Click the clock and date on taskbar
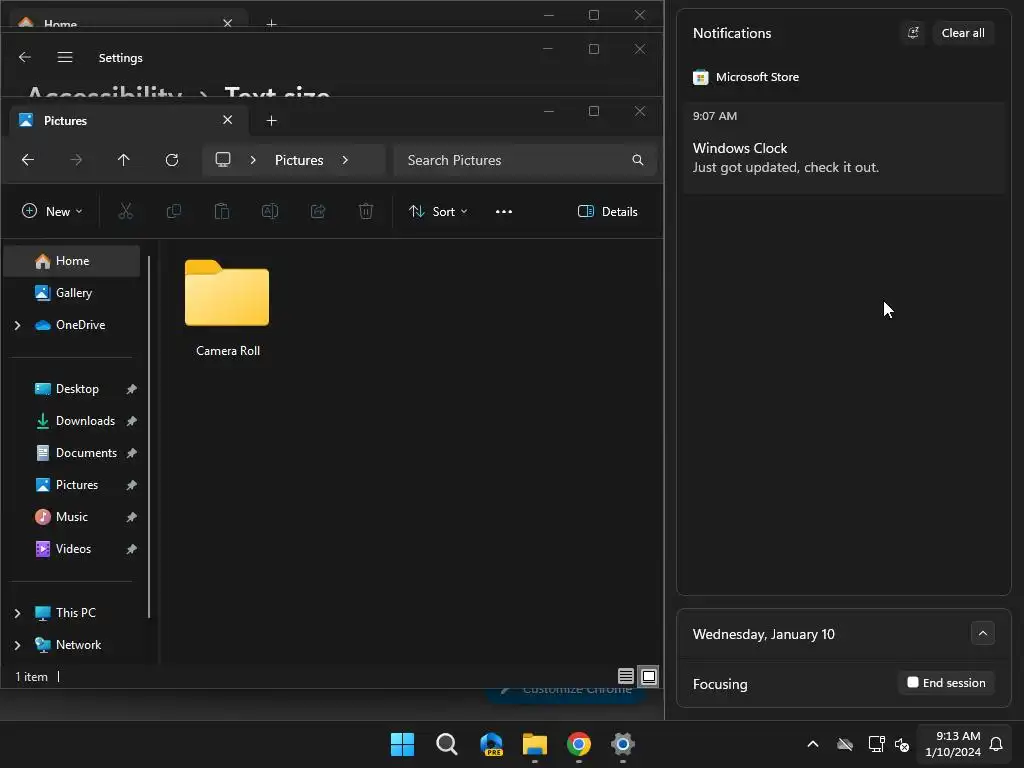Viewport: 1024px width, 768px height. [953, 744]
